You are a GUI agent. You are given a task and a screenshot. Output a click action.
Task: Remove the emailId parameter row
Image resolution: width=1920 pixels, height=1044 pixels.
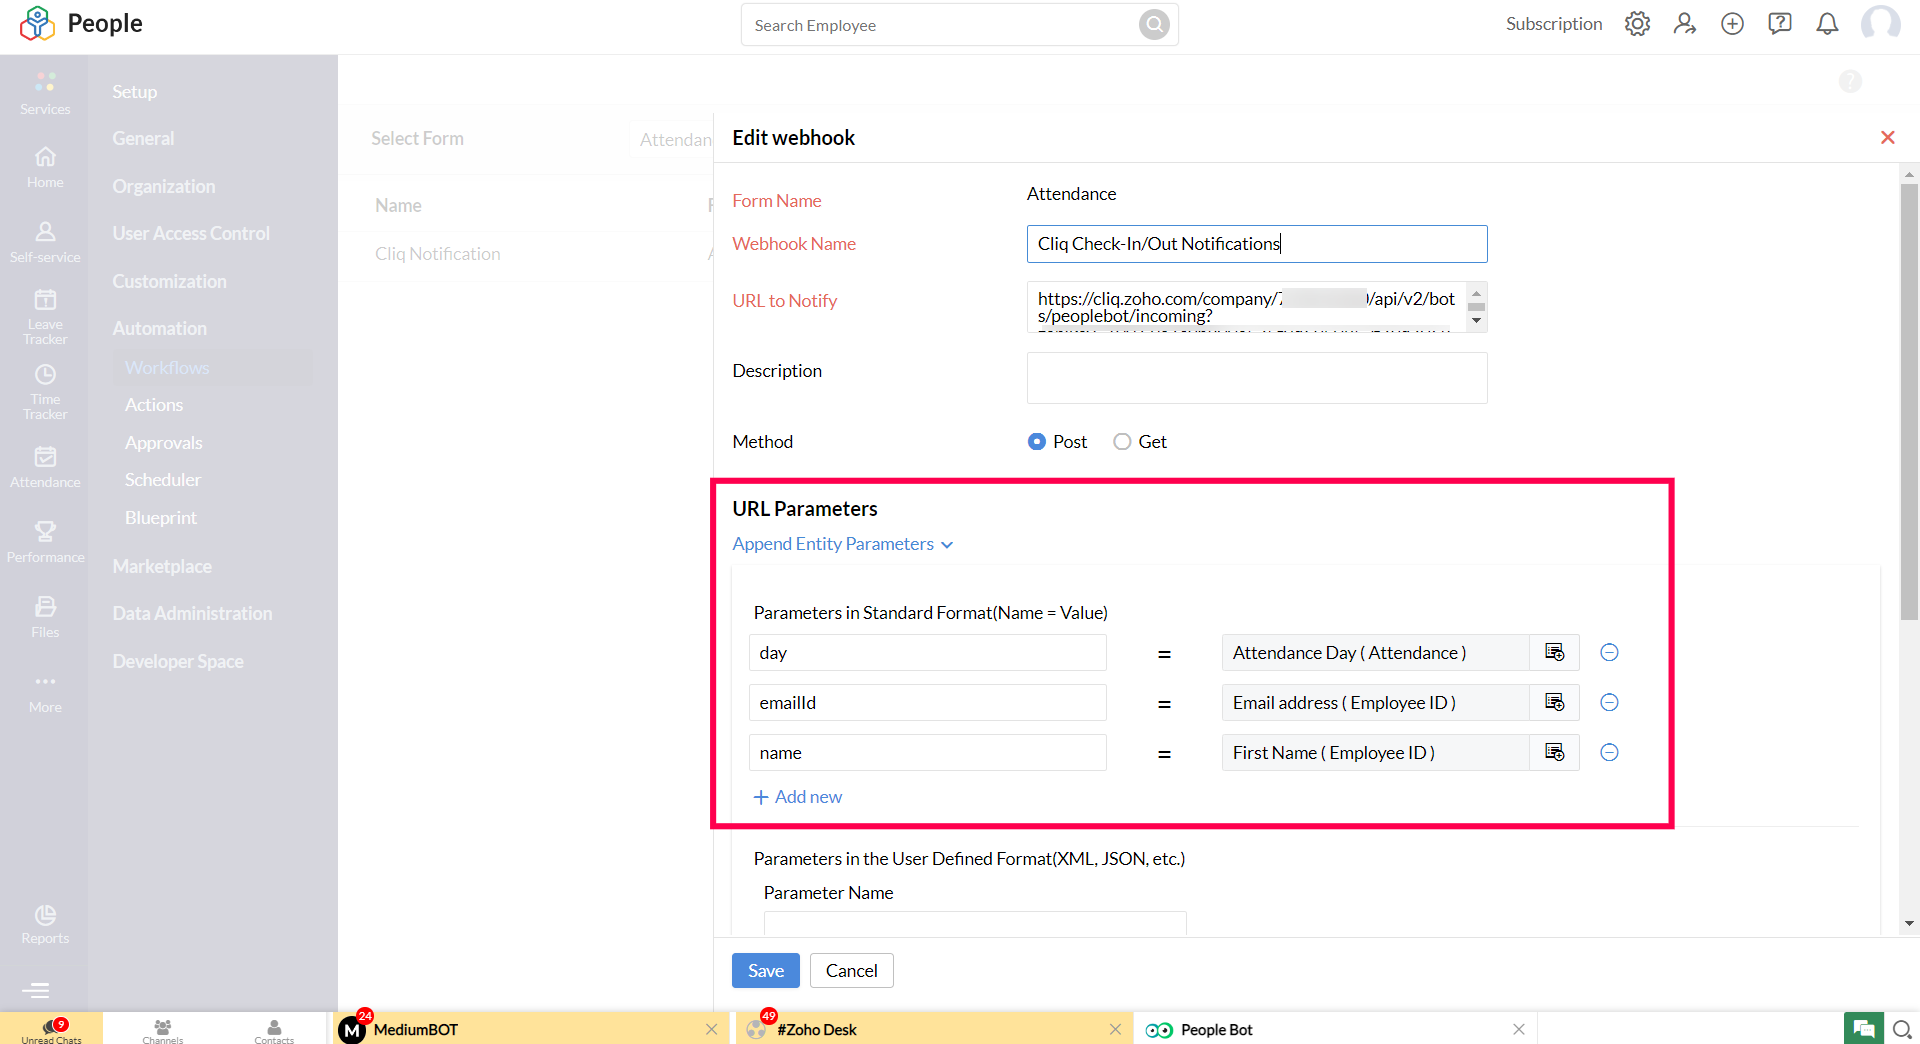1609,703
